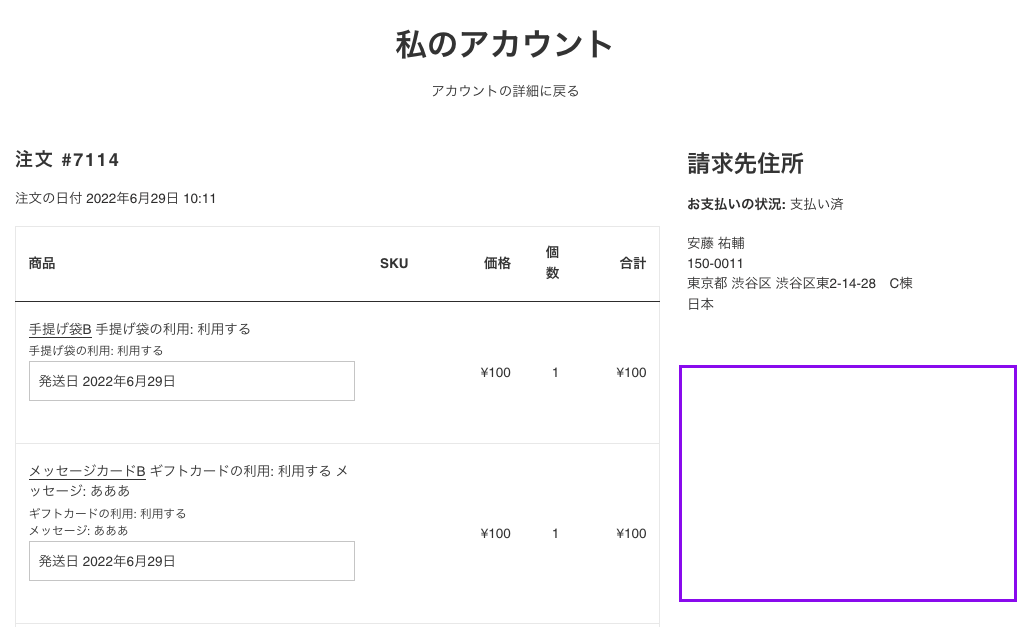Open the メッセージカードB product link
The height and width of the screenshot is (627, 1034).
87,471
